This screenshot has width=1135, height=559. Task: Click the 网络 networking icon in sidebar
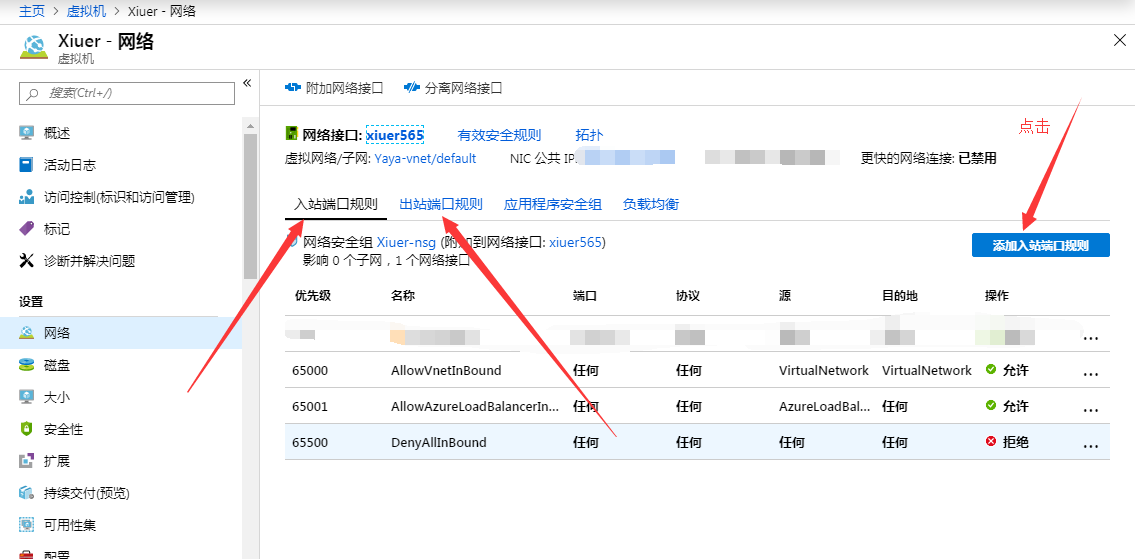[x=27, y=333]
